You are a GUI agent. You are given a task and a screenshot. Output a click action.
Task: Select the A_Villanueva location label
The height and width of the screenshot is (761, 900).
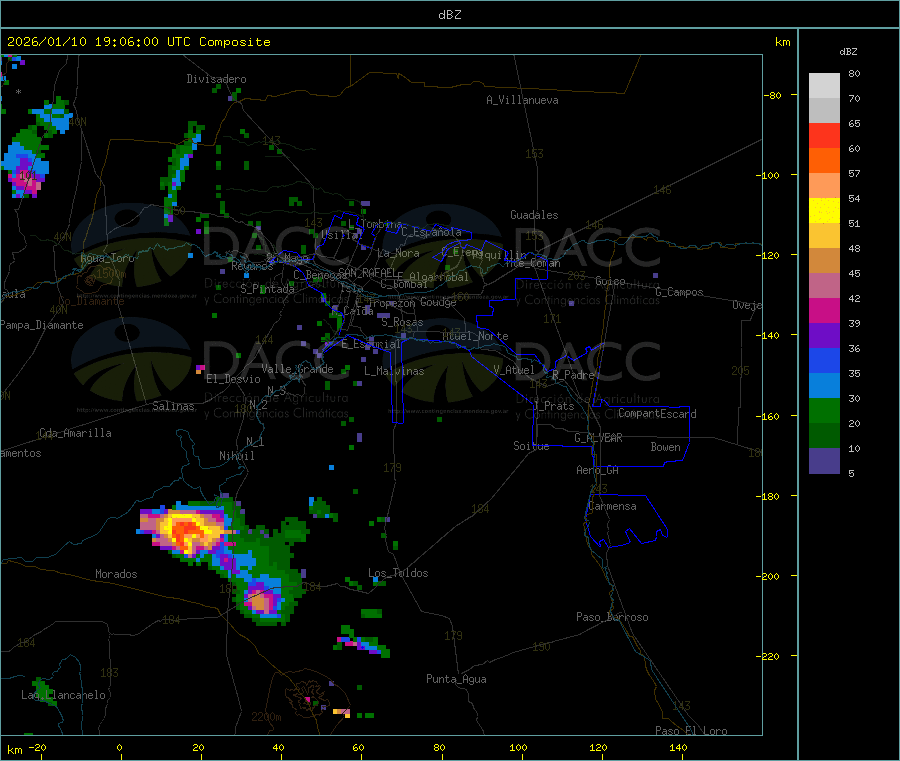tap(522, 100)
